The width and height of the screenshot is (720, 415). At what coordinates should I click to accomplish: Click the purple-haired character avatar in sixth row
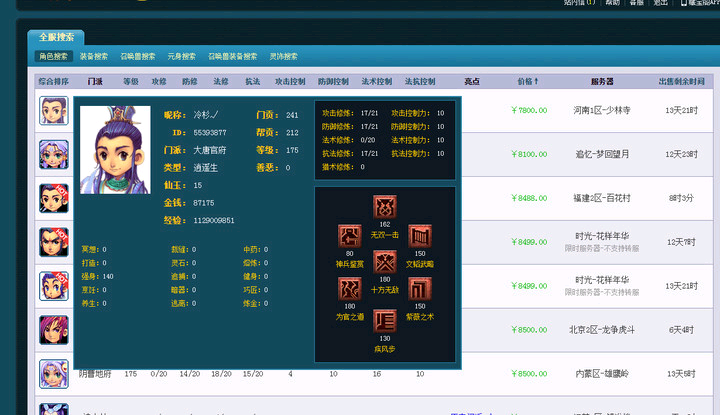[54, 329]
